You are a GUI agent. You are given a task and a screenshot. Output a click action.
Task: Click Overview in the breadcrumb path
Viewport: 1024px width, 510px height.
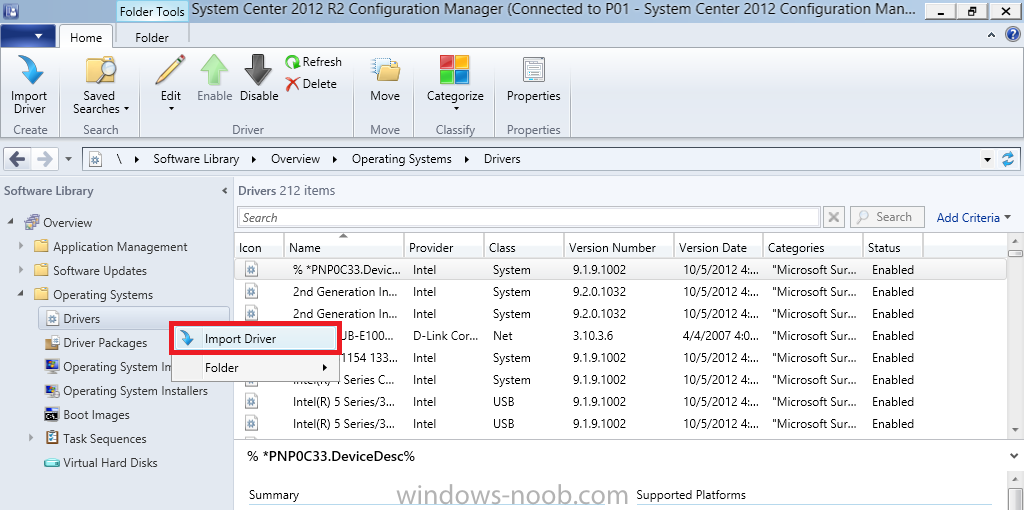pyautogui.click(x=295, y=159)
